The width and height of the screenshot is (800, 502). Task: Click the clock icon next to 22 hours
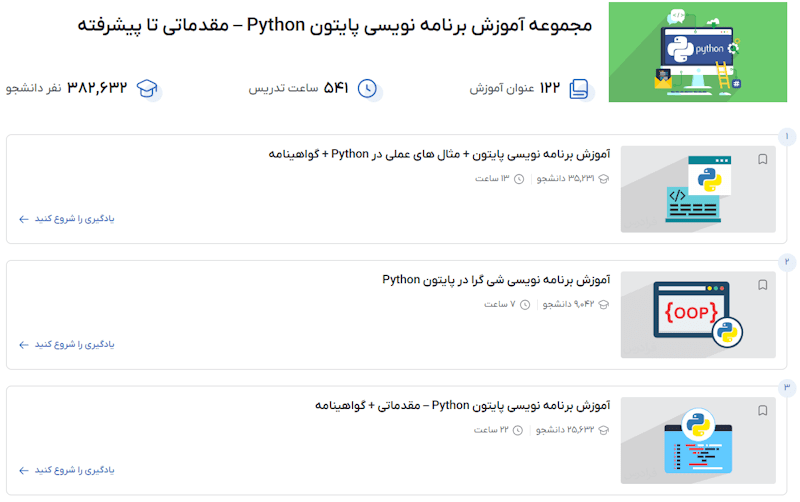click(x=519, y=430)
